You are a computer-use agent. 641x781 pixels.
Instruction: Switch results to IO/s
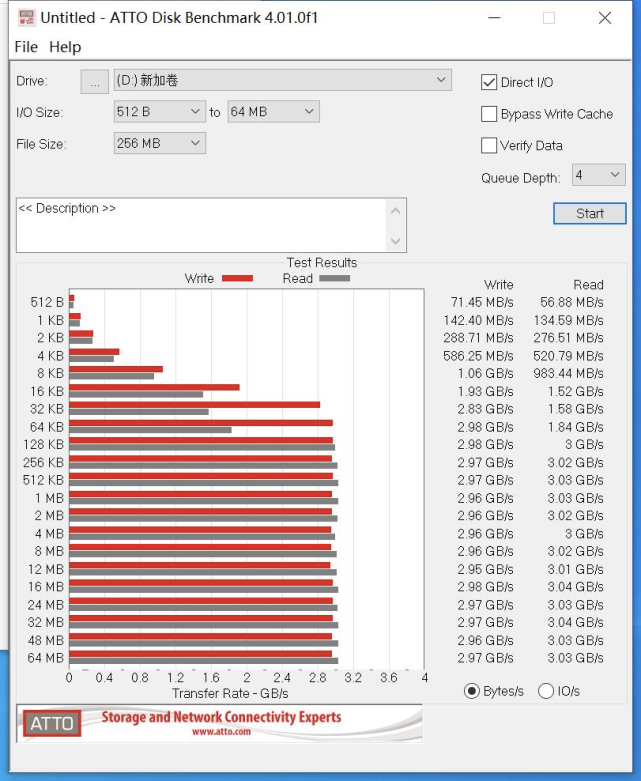tap(546, 691)
